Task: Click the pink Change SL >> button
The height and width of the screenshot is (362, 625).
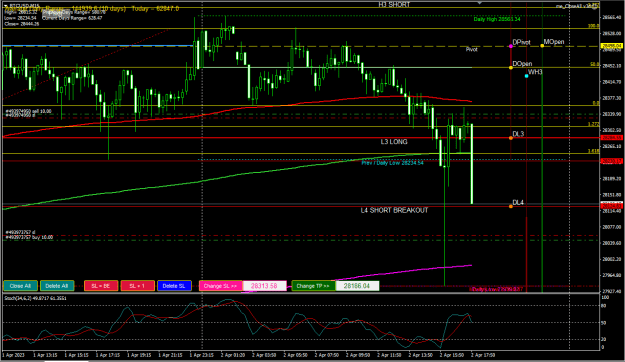Action: click(x=220, y=286)
